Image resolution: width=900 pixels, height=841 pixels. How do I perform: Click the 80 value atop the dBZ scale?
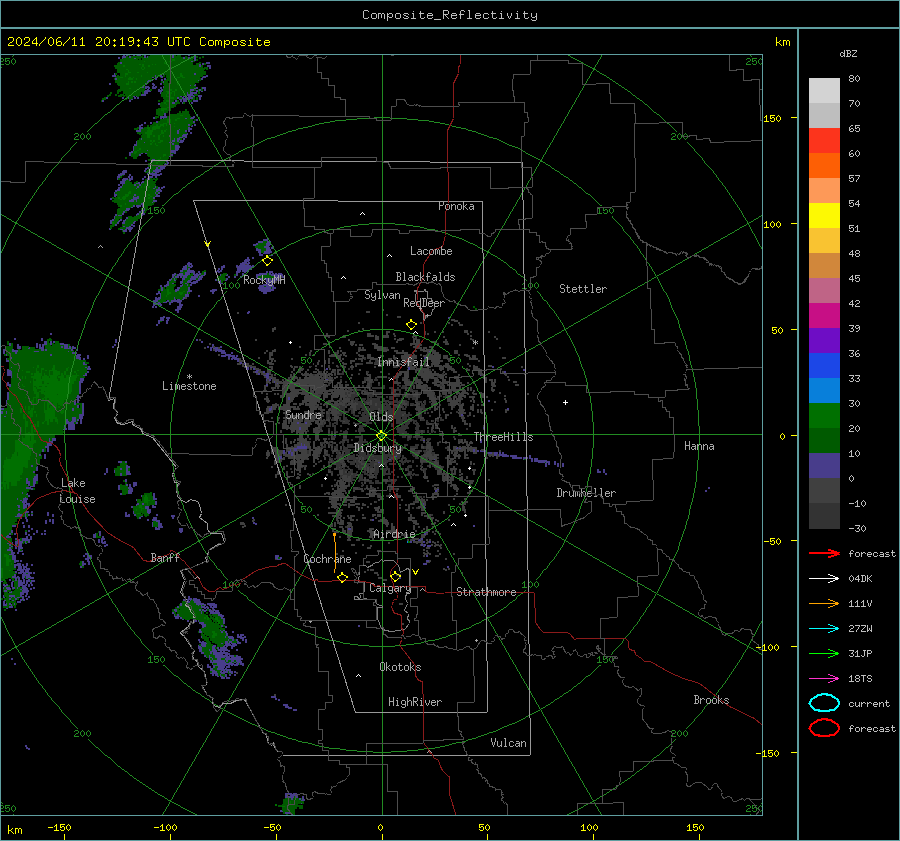click(x=854, y=79)
